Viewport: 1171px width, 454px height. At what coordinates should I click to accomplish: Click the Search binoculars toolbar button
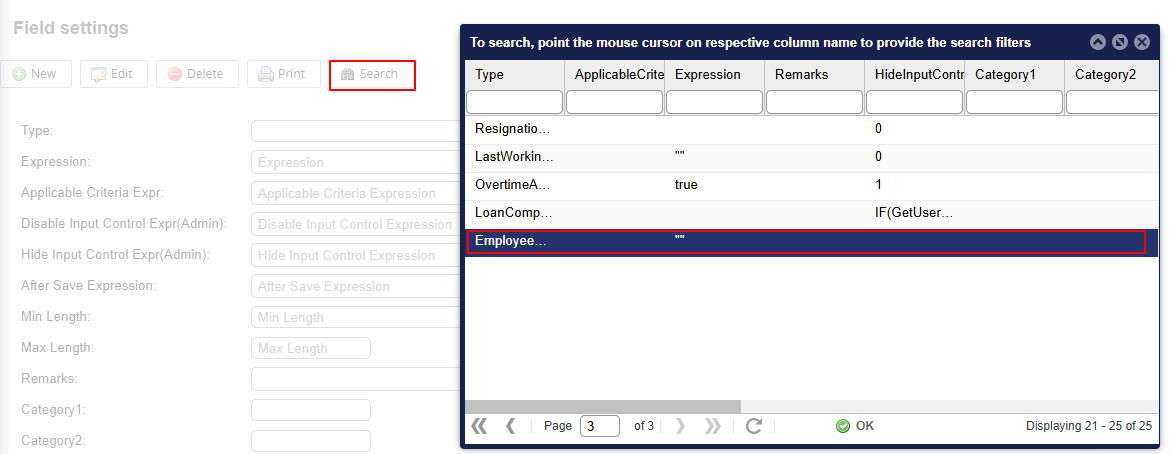(x=371, y=74)
